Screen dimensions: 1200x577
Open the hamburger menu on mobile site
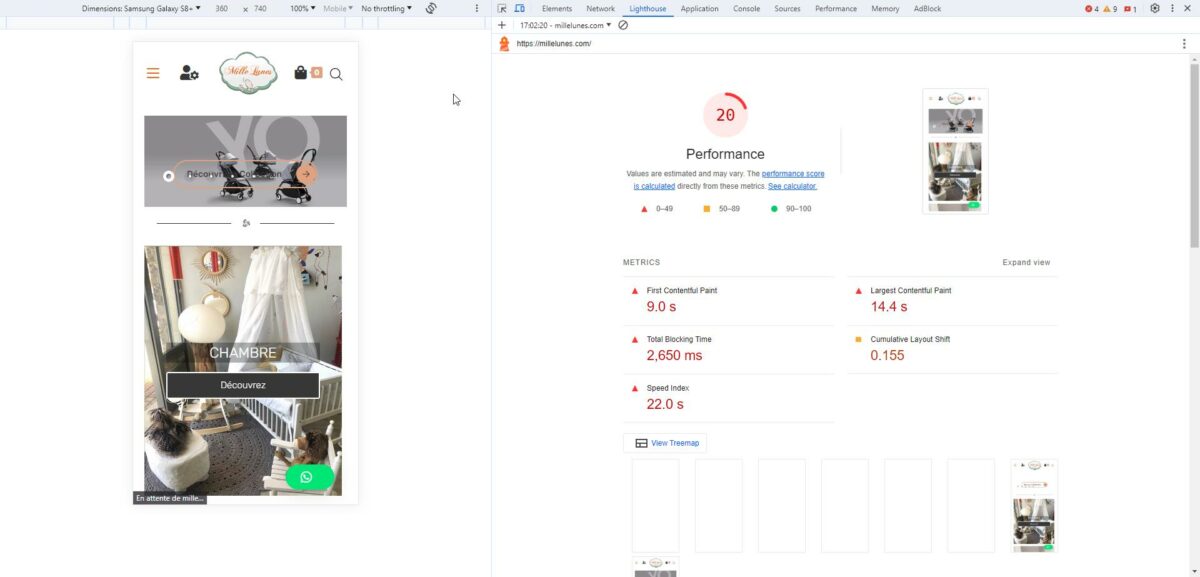[153, 73]
